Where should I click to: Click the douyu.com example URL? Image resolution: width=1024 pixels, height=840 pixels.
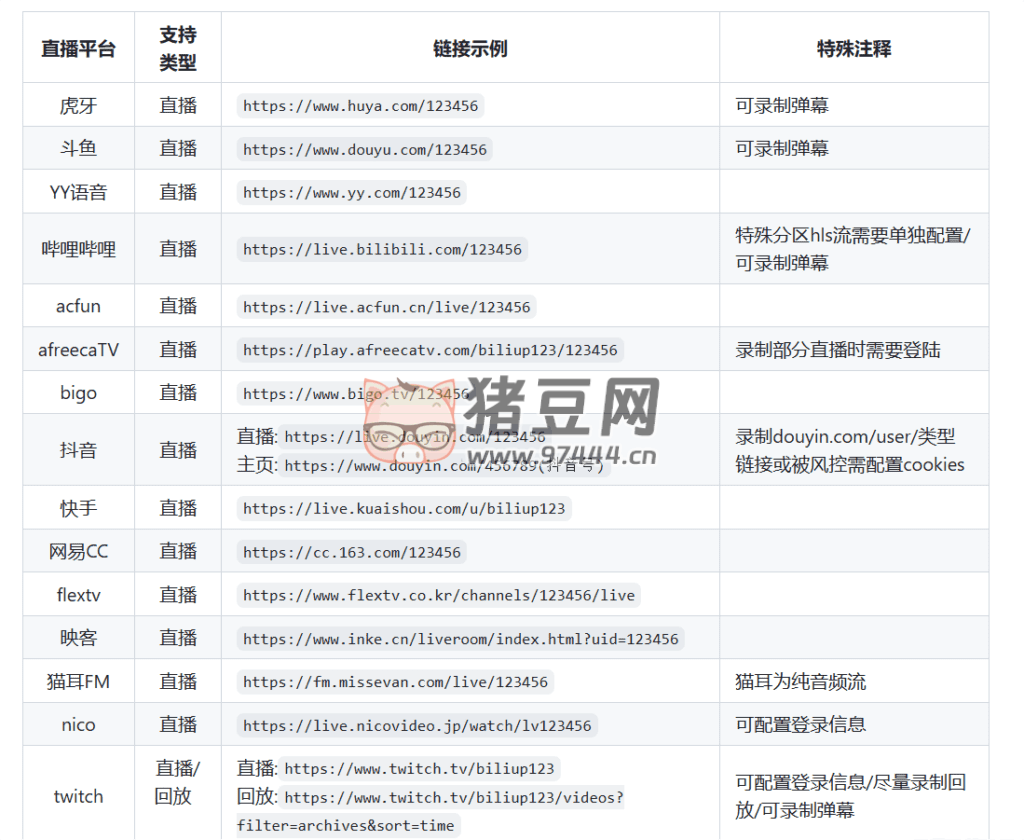pyautogui.click(x=364, y=149)
